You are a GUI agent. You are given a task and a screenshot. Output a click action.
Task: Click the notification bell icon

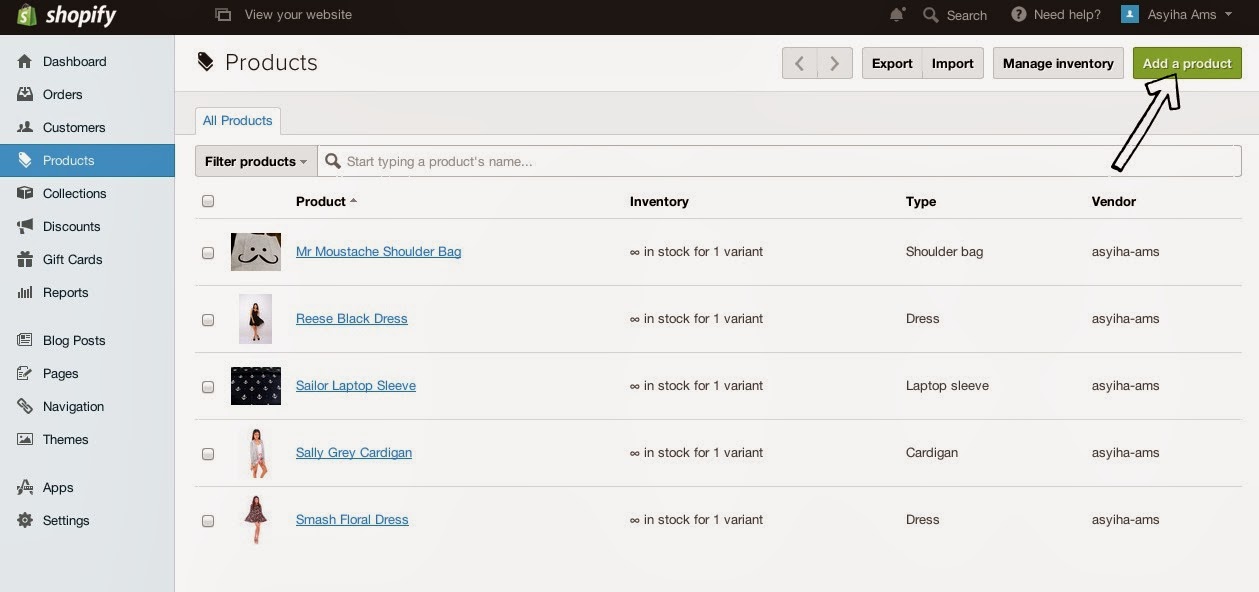click(896, 14)
